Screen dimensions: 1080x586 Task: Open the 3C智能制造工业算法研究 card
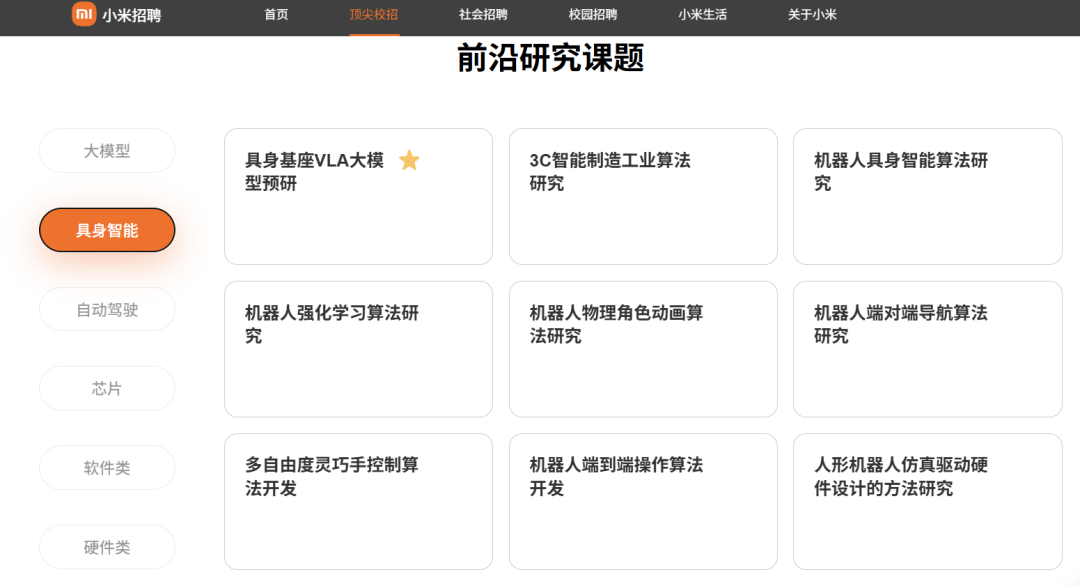[x=643, y=196]
